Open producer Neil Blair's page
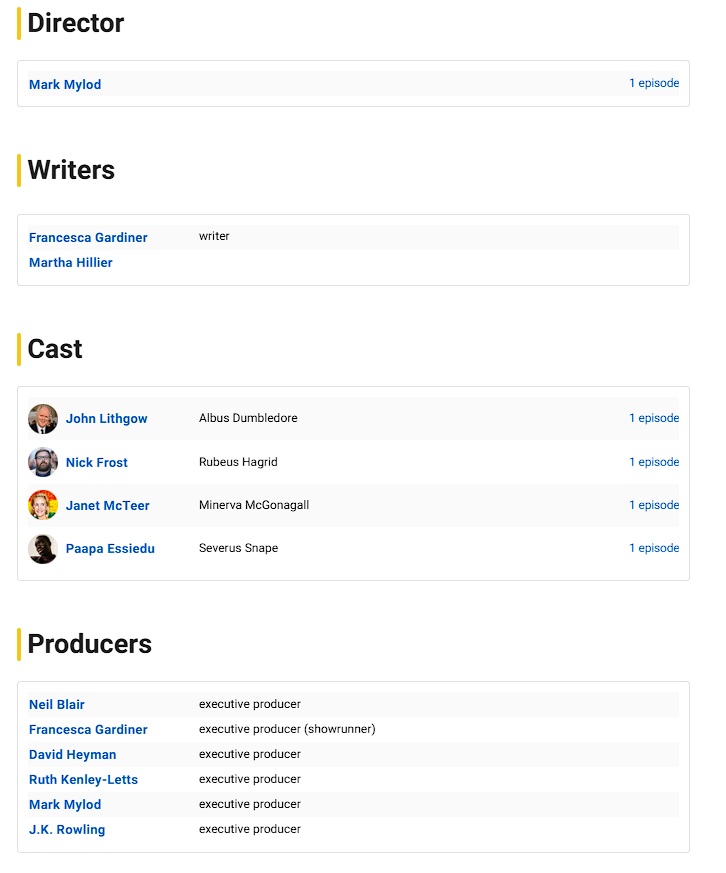This screenshot has height=873, width=726. point(57,705)
